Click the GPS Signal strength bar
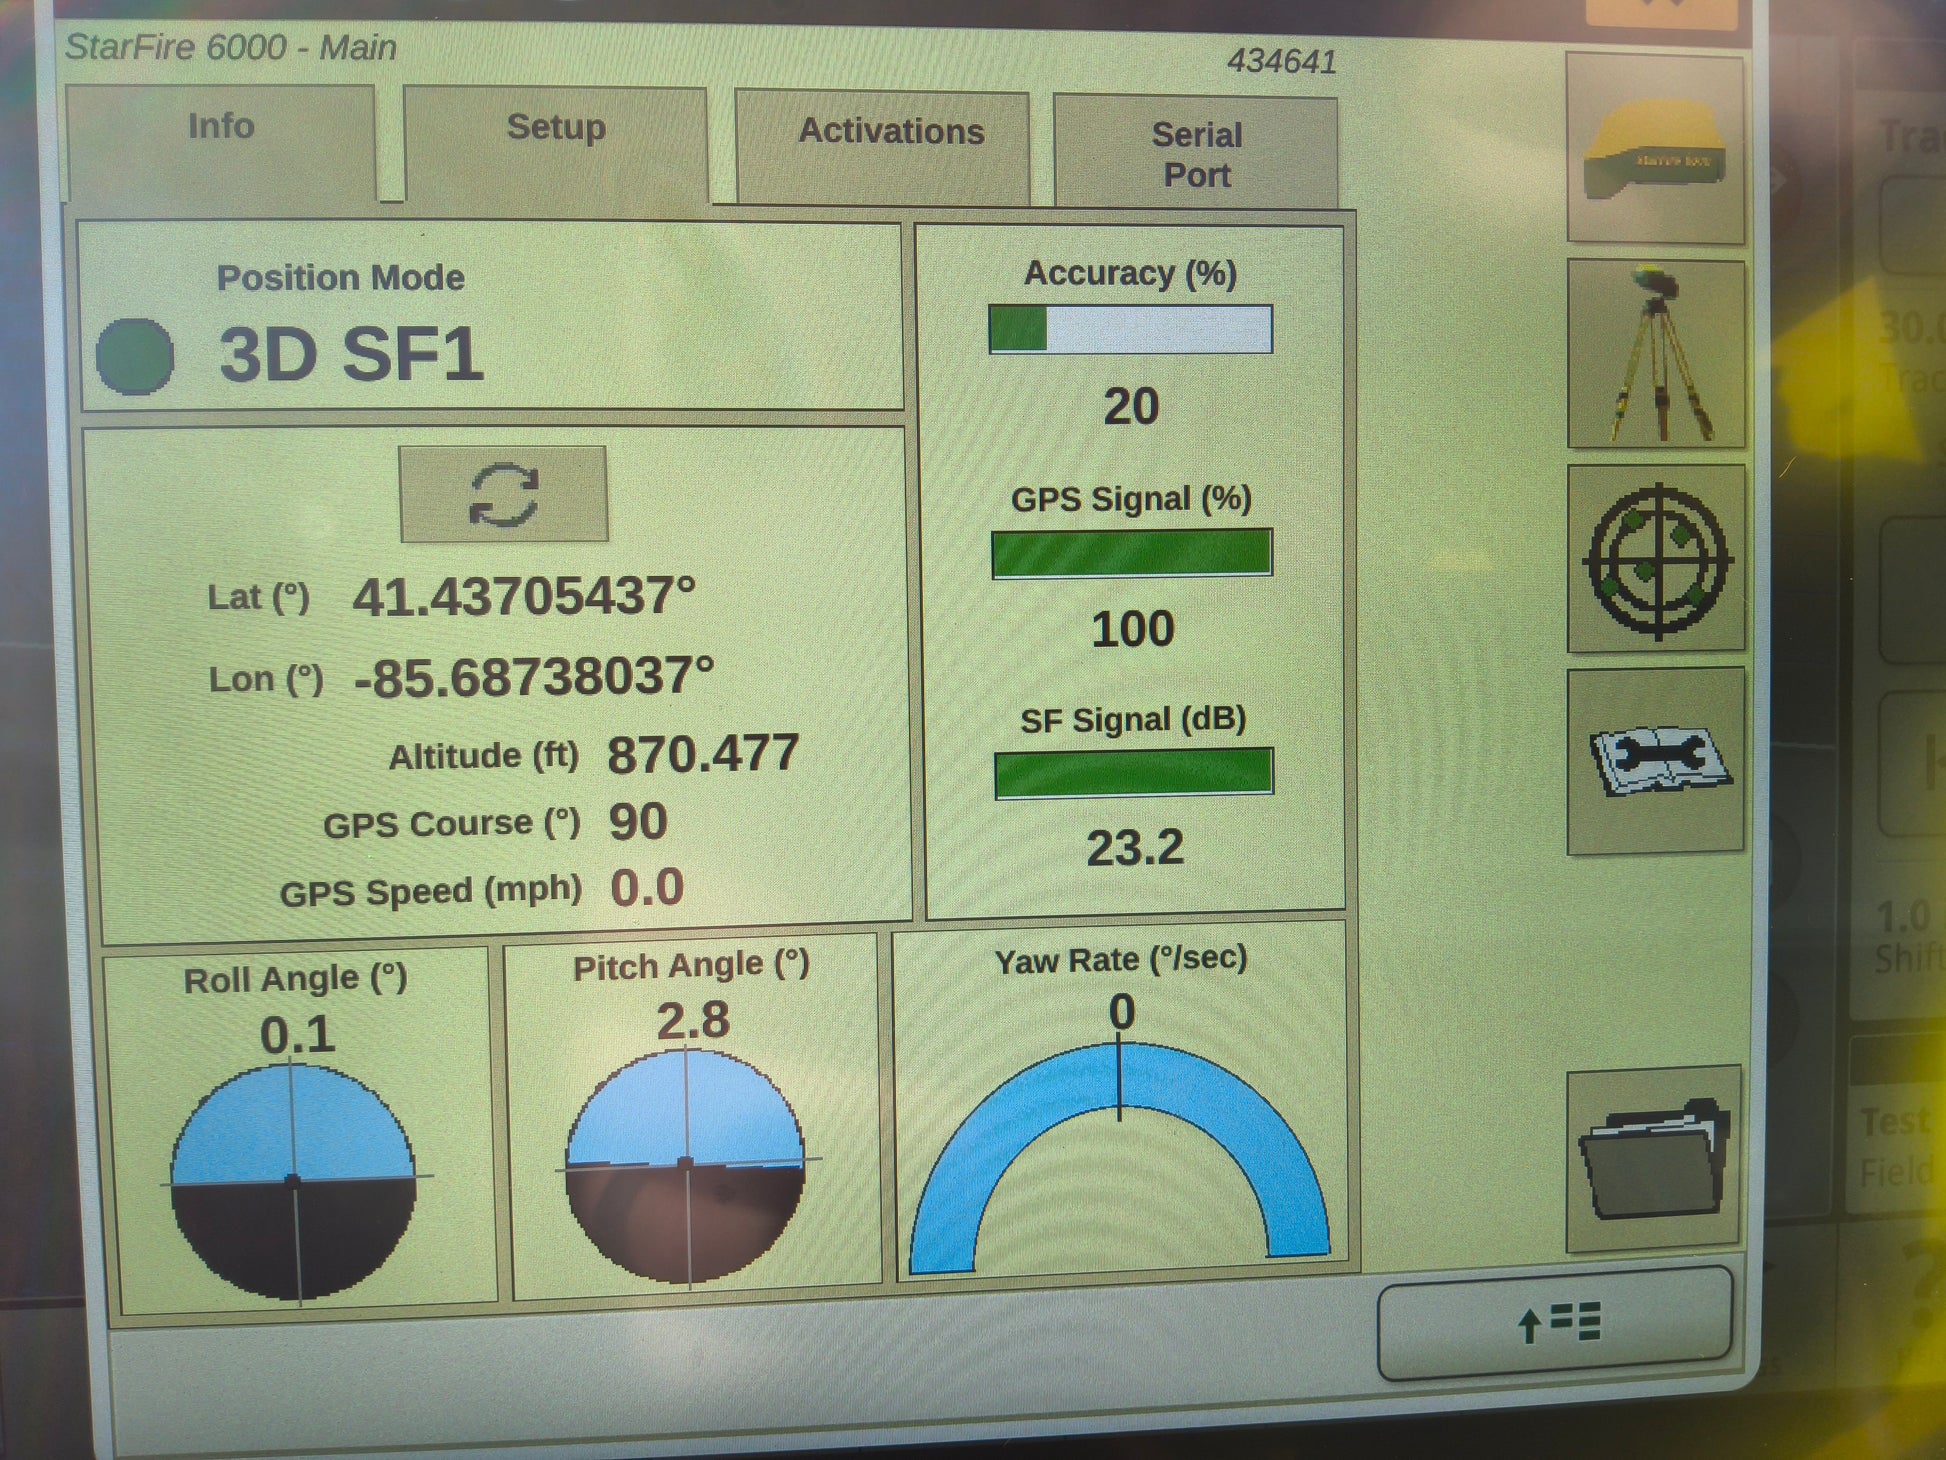 tap(1131, 553)
